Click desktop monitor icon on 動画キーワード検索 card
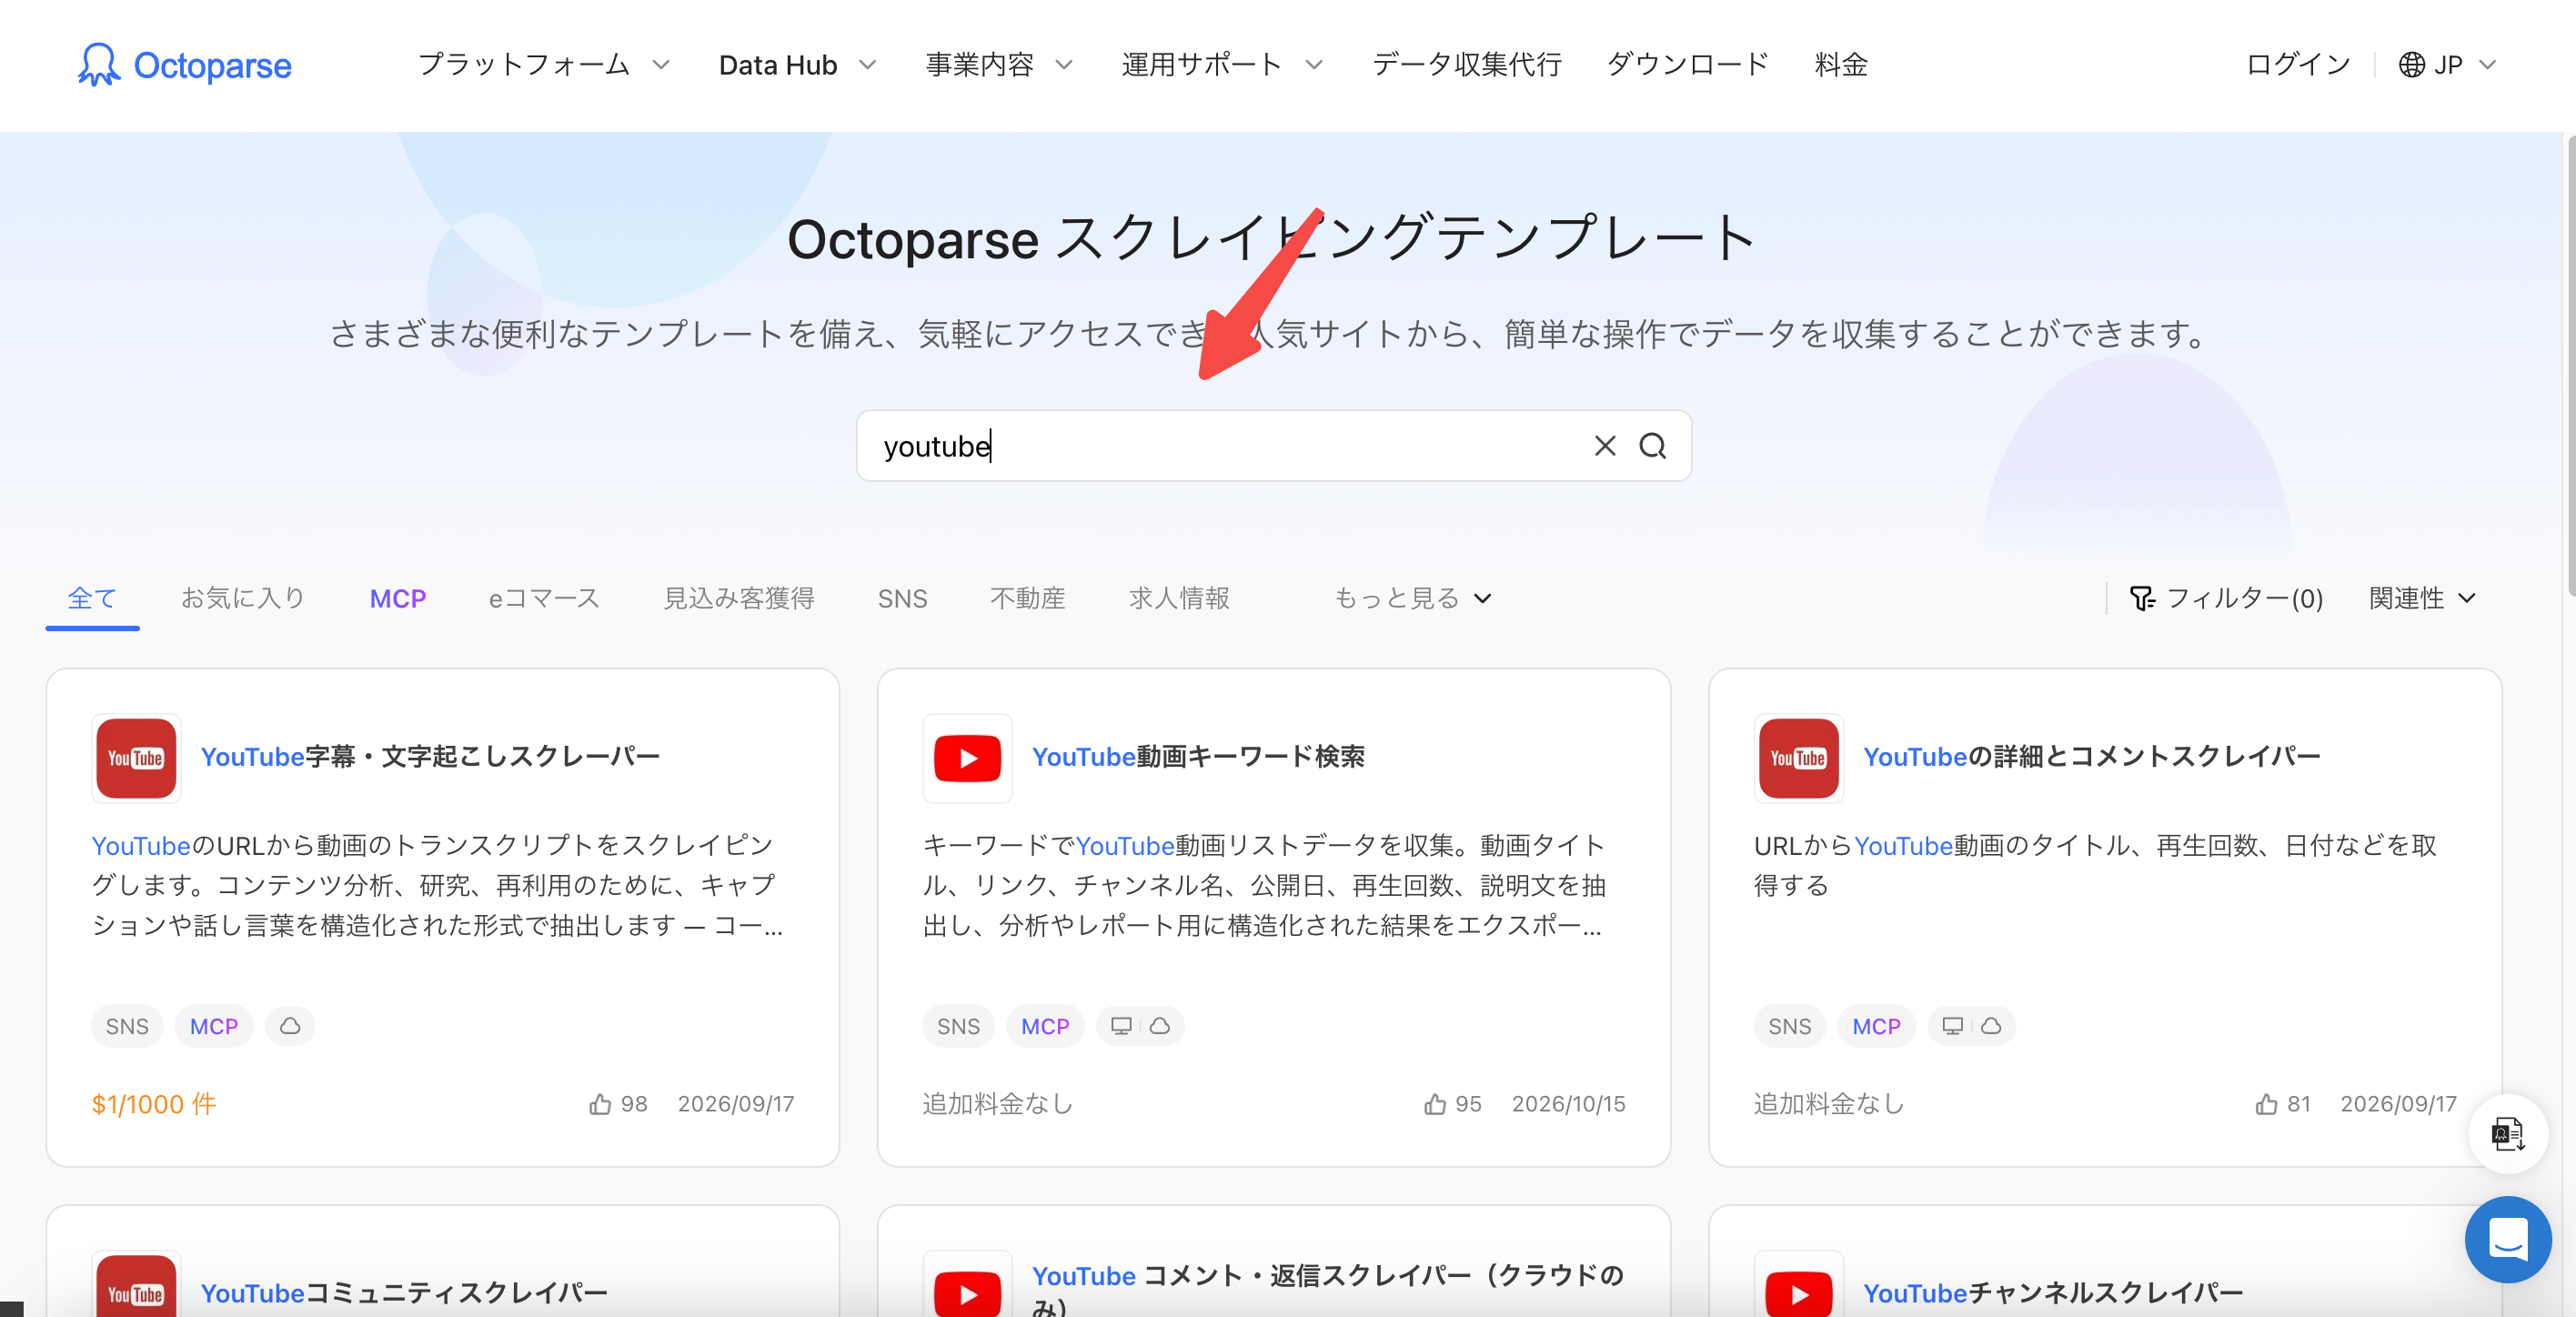Viewport: 2576px width, 1317px height. pos(1121,1026)
